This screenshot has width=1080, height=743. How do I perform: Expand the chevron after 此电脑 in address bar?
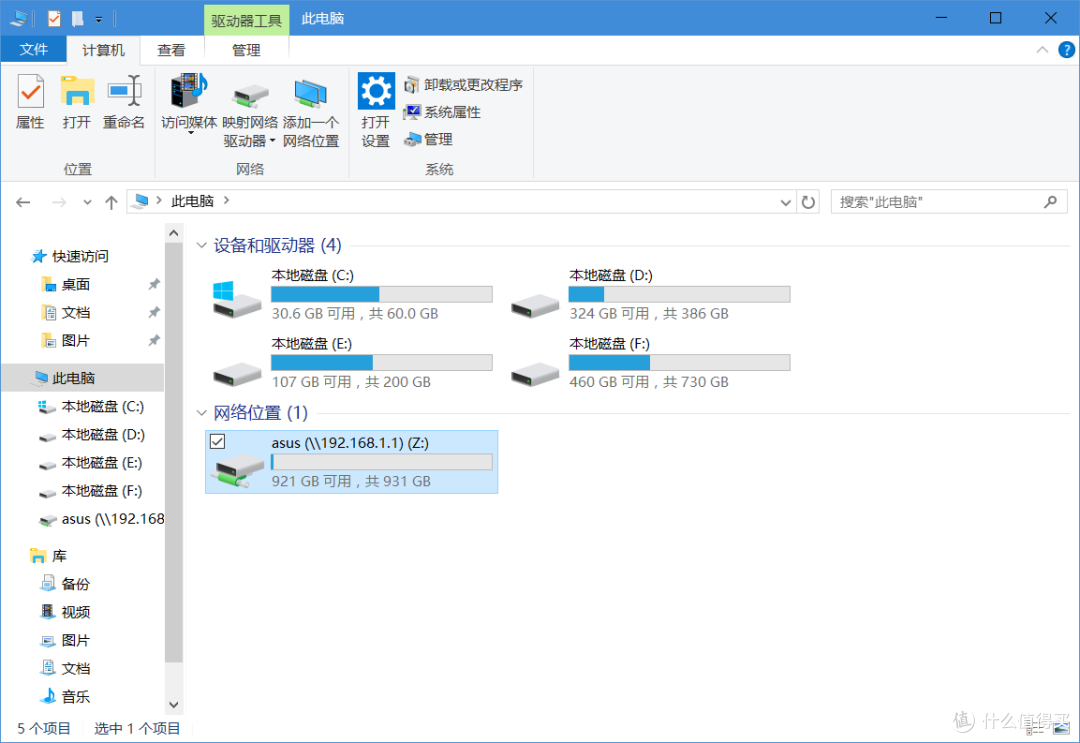(x=227, y=201)
